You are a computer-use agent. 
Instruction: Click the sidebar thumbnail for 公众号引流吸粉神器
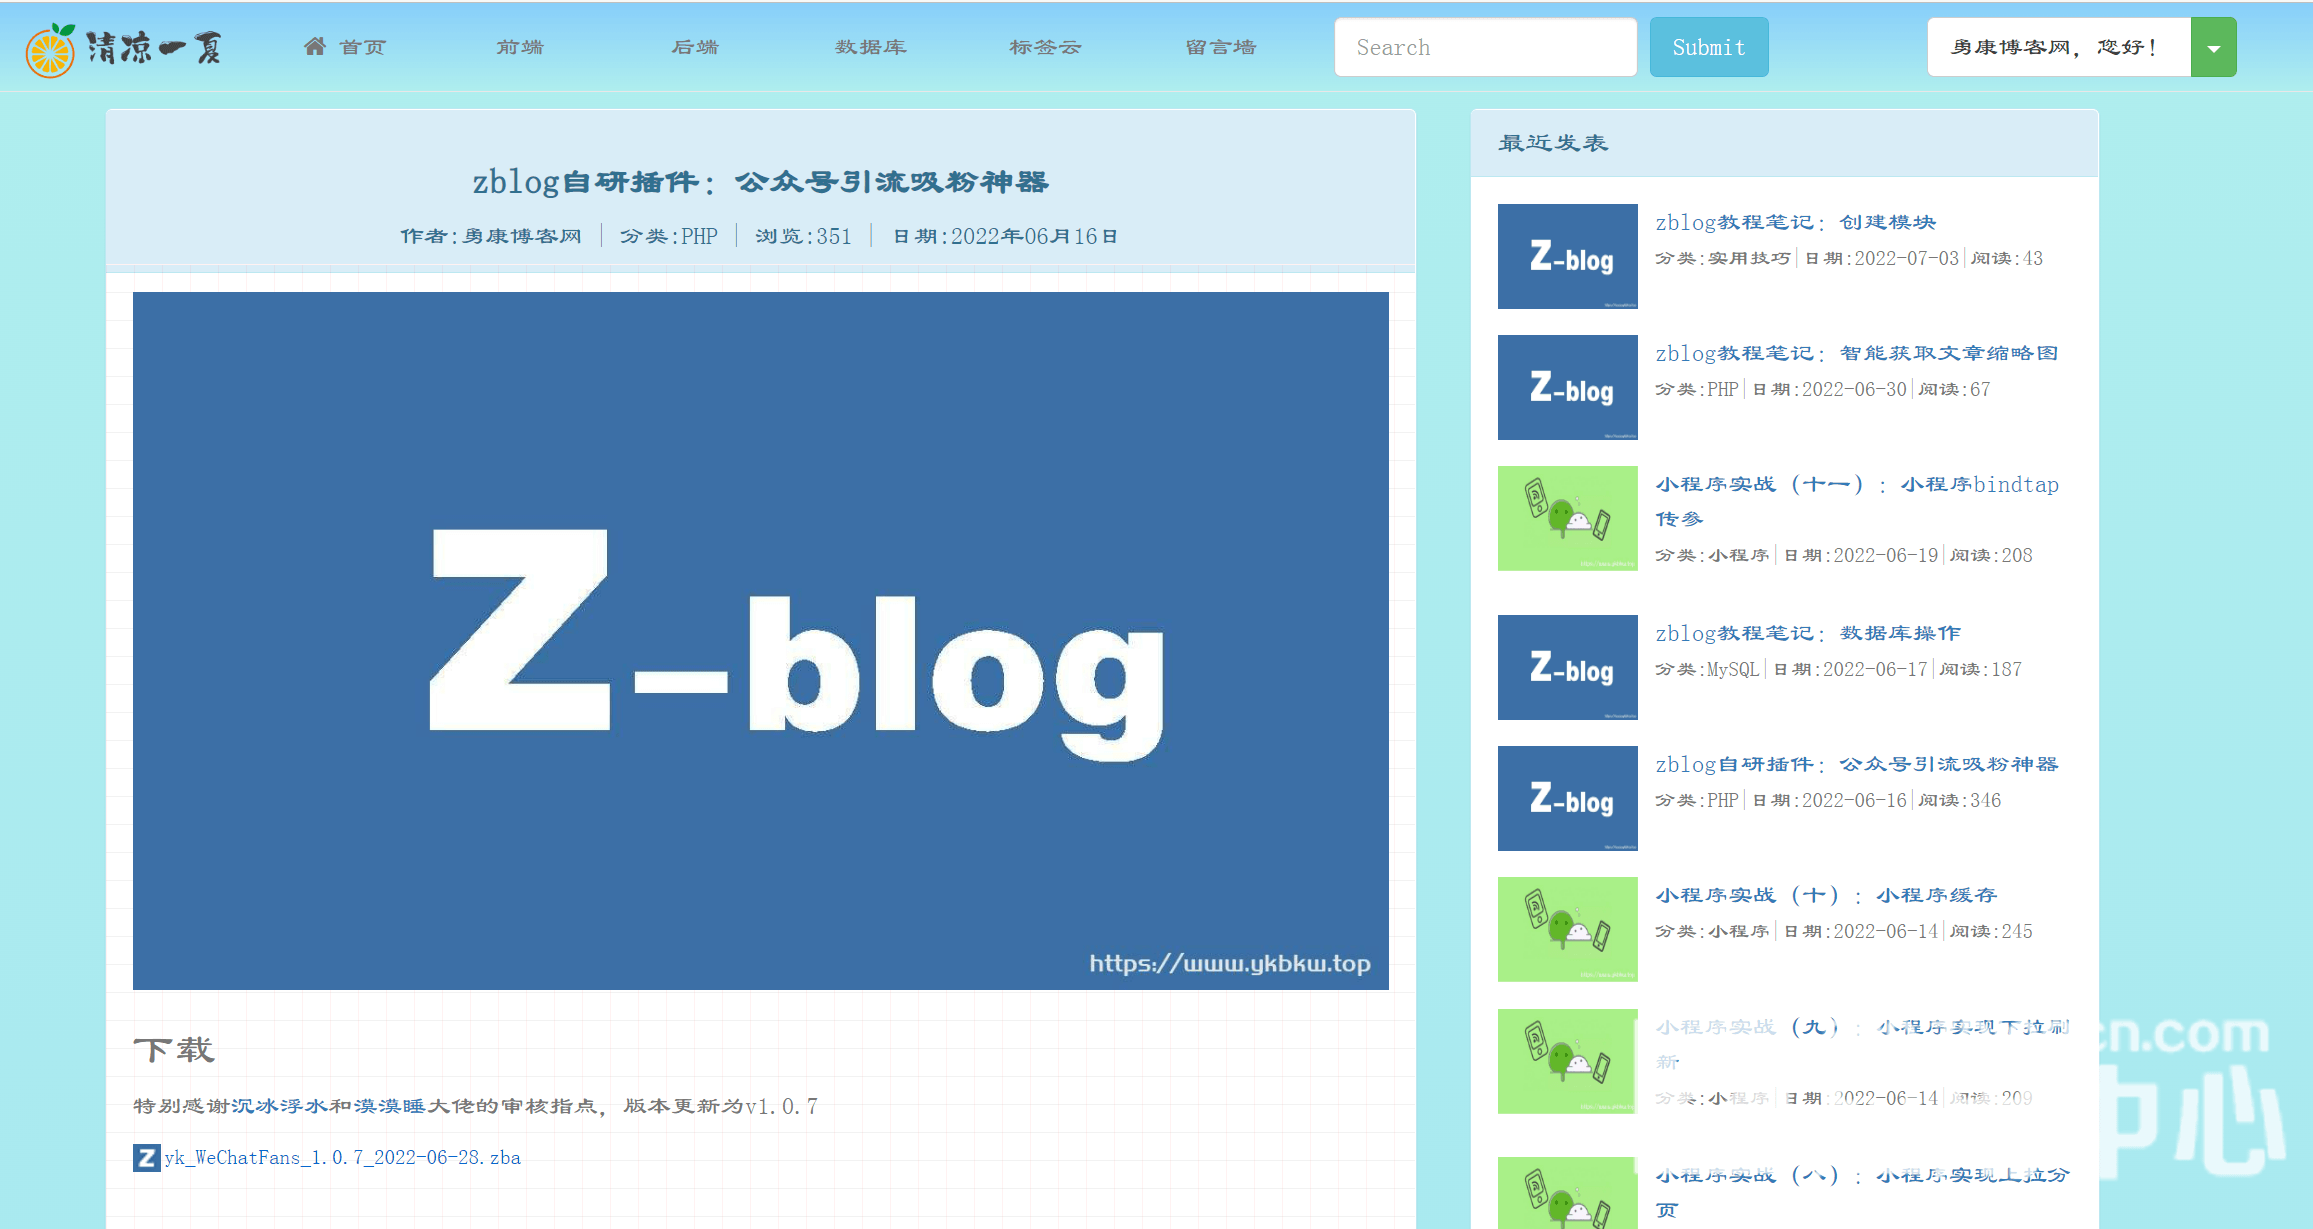pyautogui.click(x=1567, y=798)
